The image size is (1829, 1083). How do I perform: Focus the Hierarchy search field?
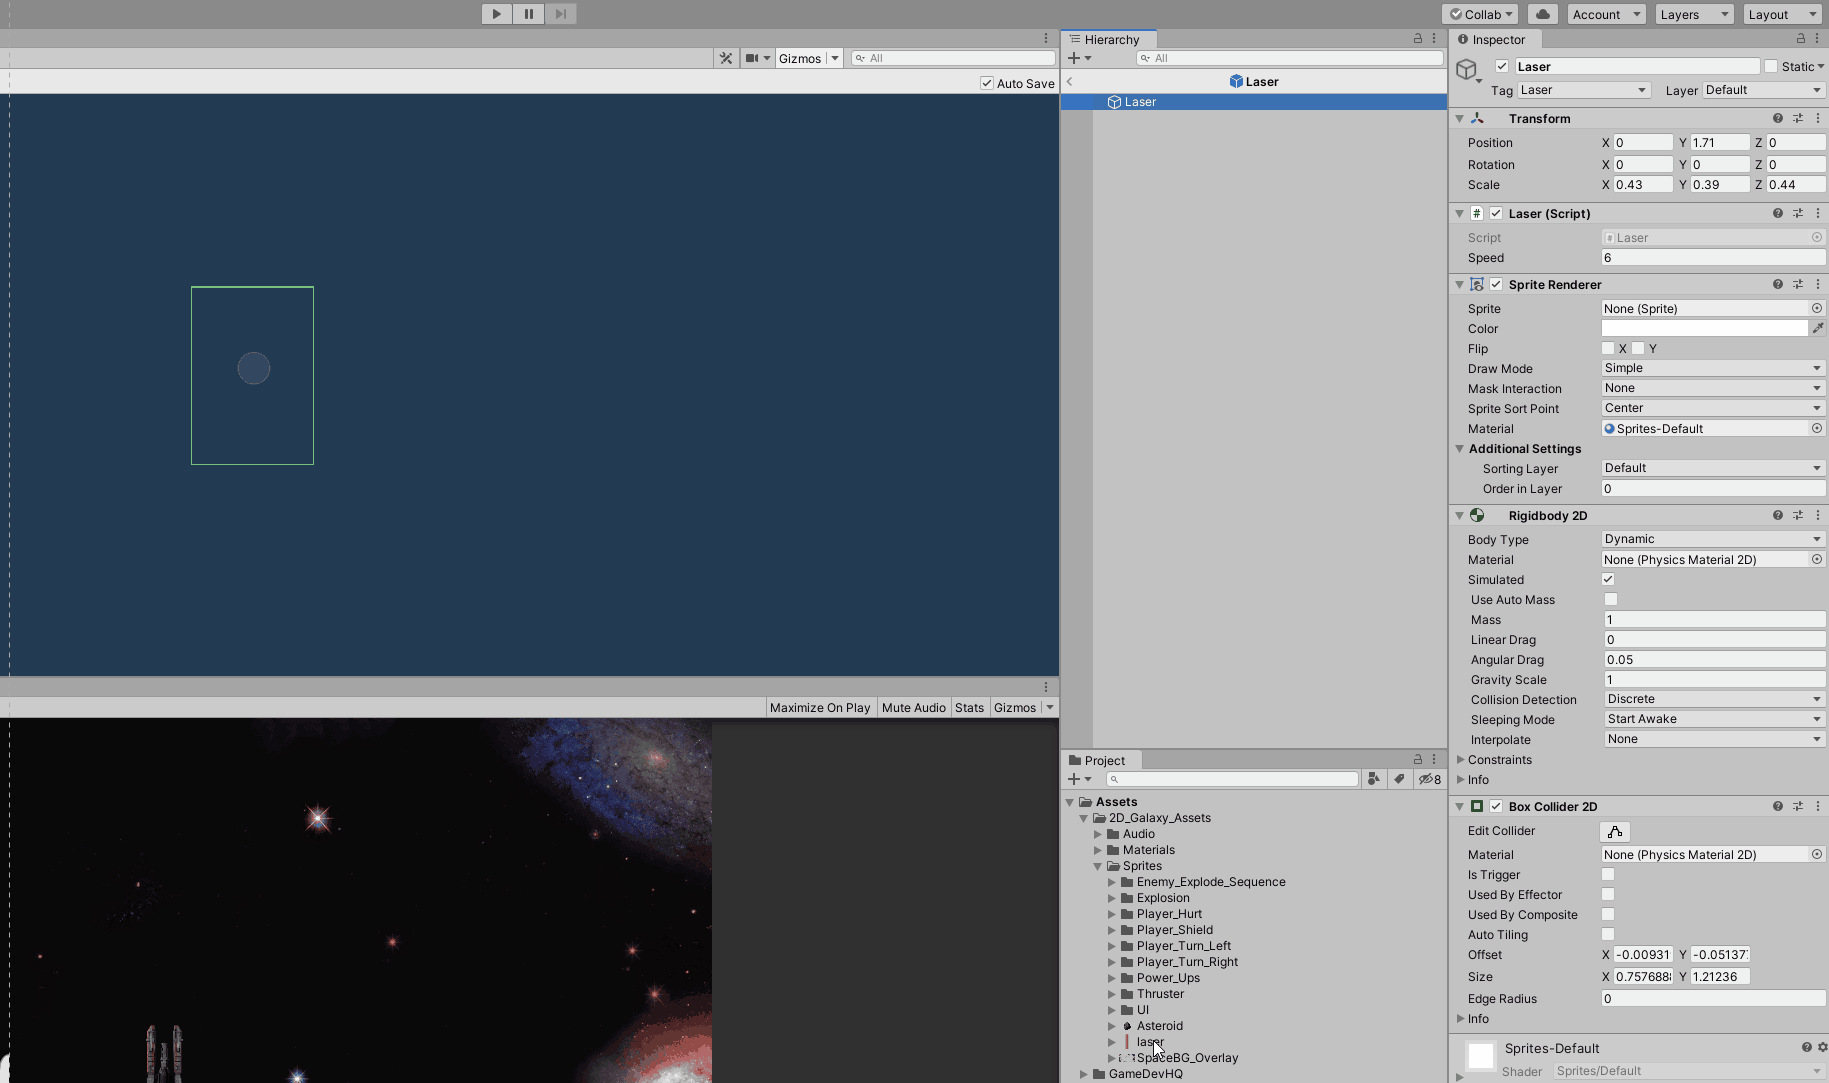(x=1289, y=58)
